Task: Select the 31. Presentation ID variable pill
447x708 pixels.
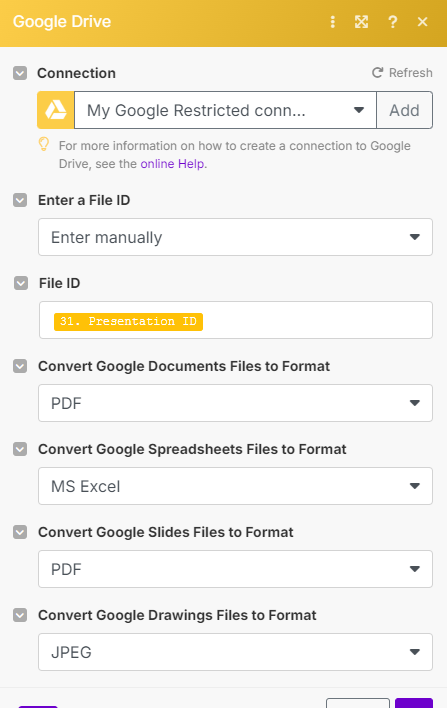Action: coord(128,321)
